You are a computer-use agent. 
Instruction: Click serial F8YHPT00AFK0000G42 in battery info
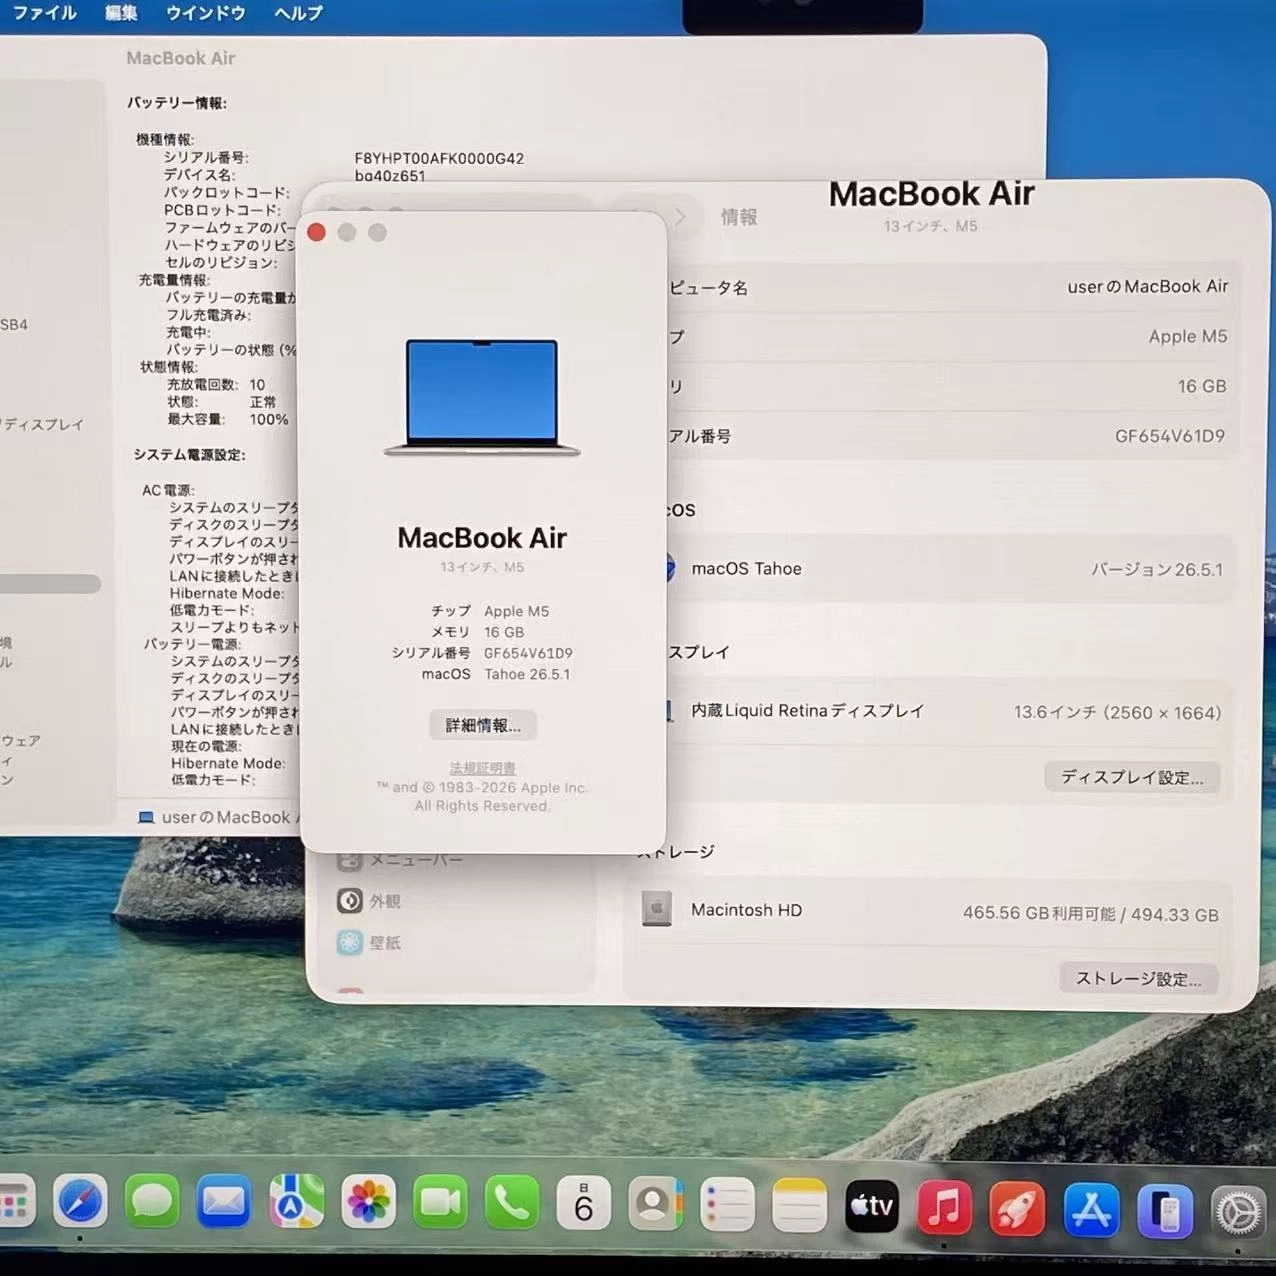[439, 158]
